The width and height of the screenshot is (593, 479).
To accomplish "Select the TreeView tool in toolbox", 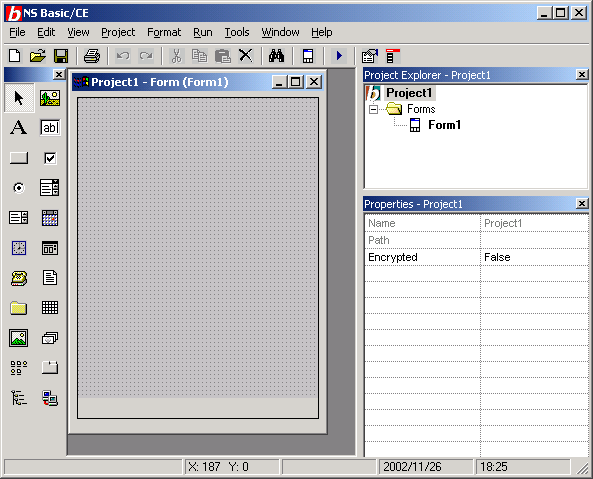I will (19, 398).
